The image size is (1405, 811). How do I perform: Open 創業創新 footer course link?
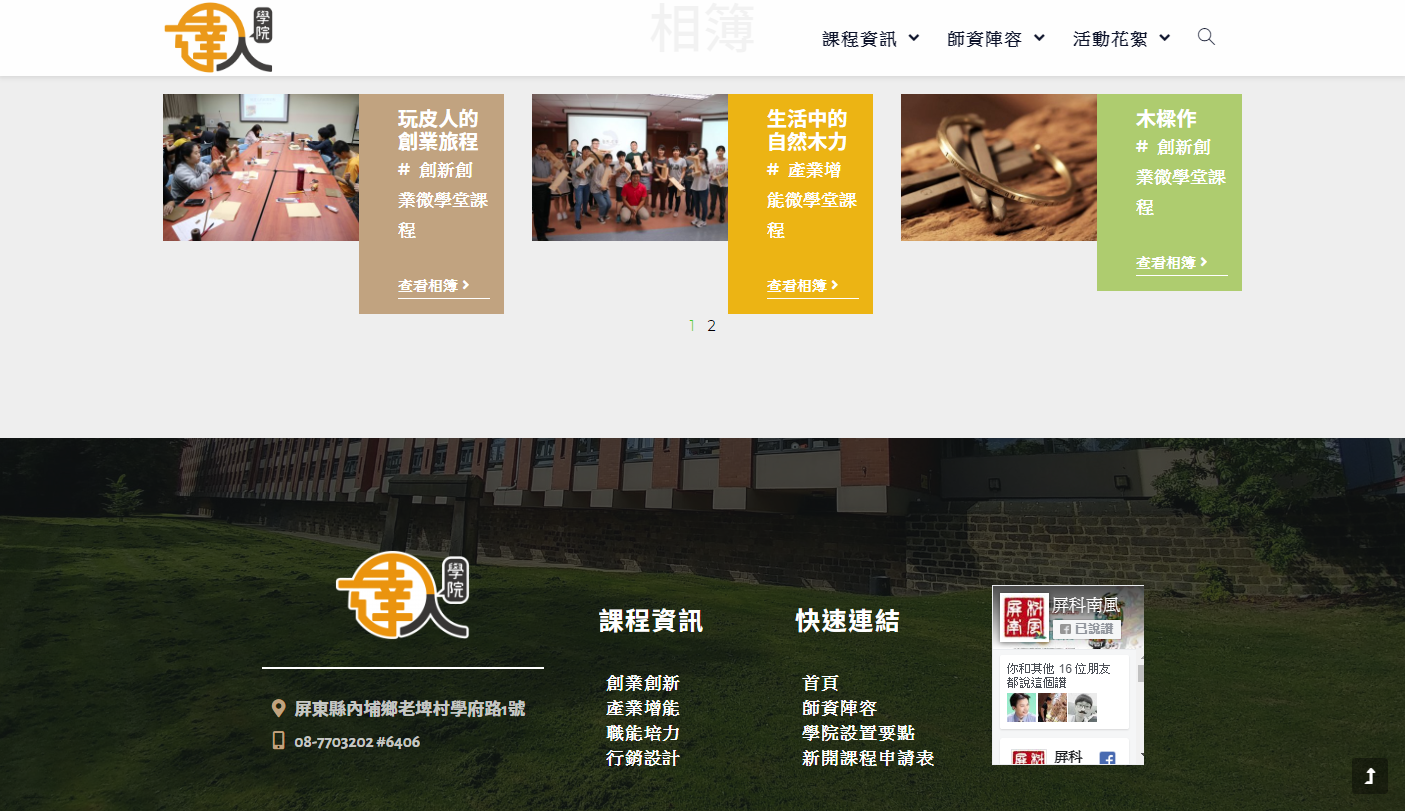click(642, 684)
